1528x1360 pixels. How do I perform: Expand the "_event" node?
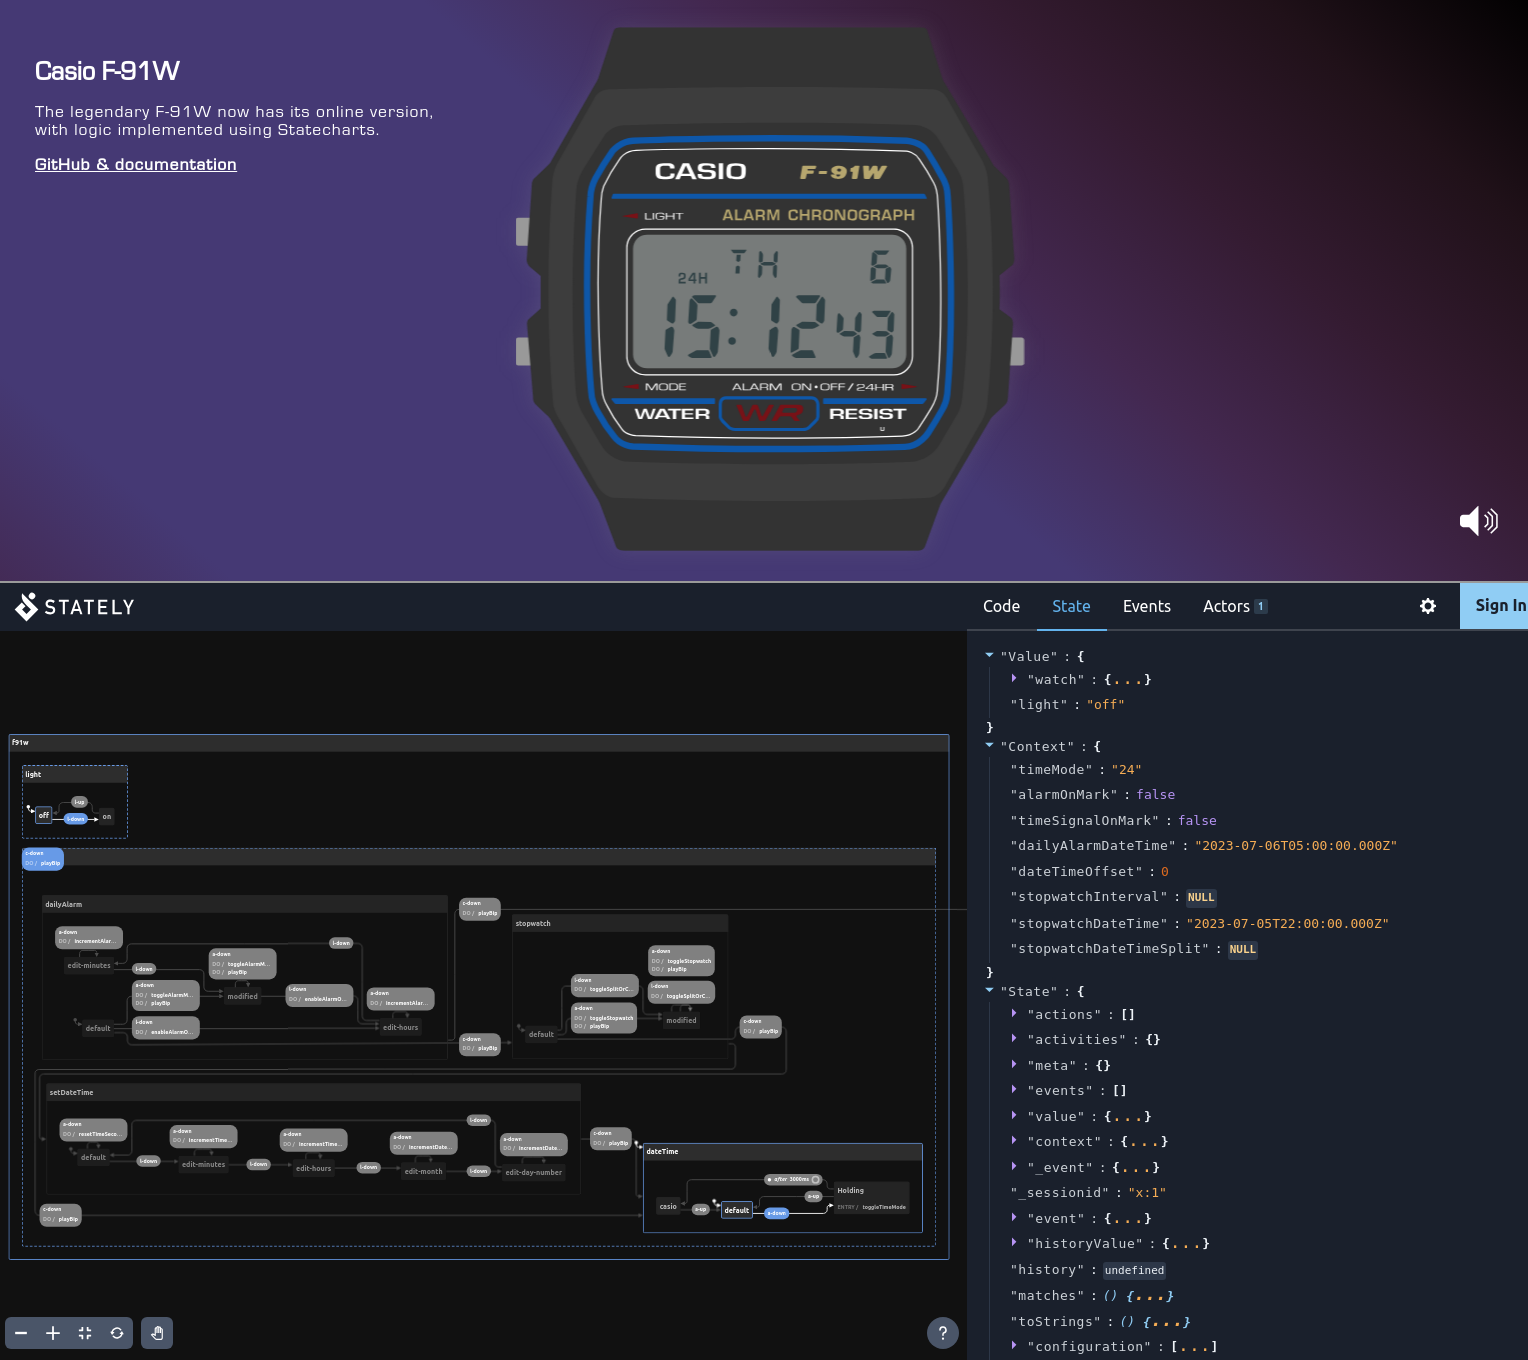point(1014,1167)
